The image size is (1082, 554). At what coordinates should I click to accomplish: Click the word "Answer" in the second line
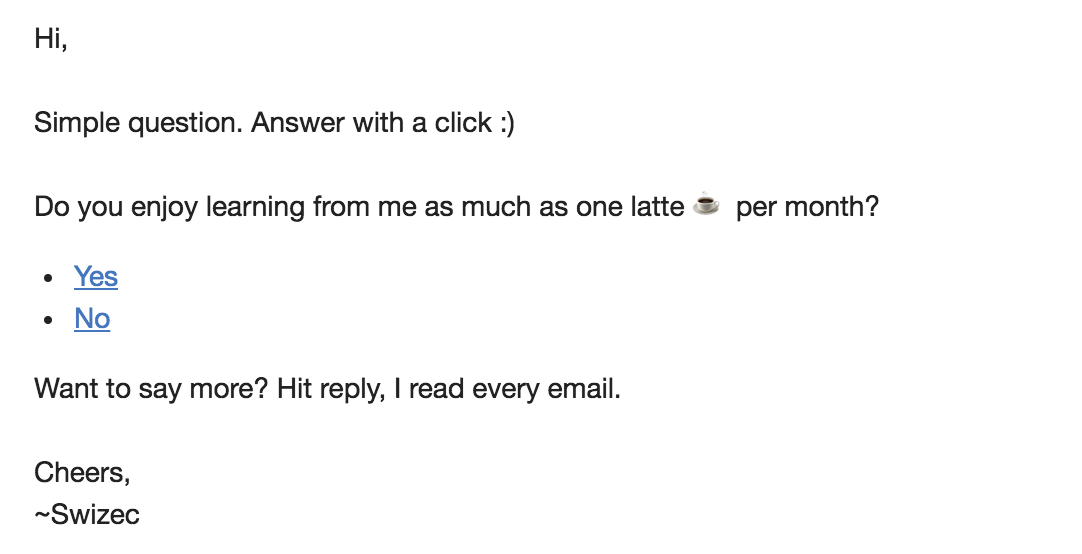point(298,123)
